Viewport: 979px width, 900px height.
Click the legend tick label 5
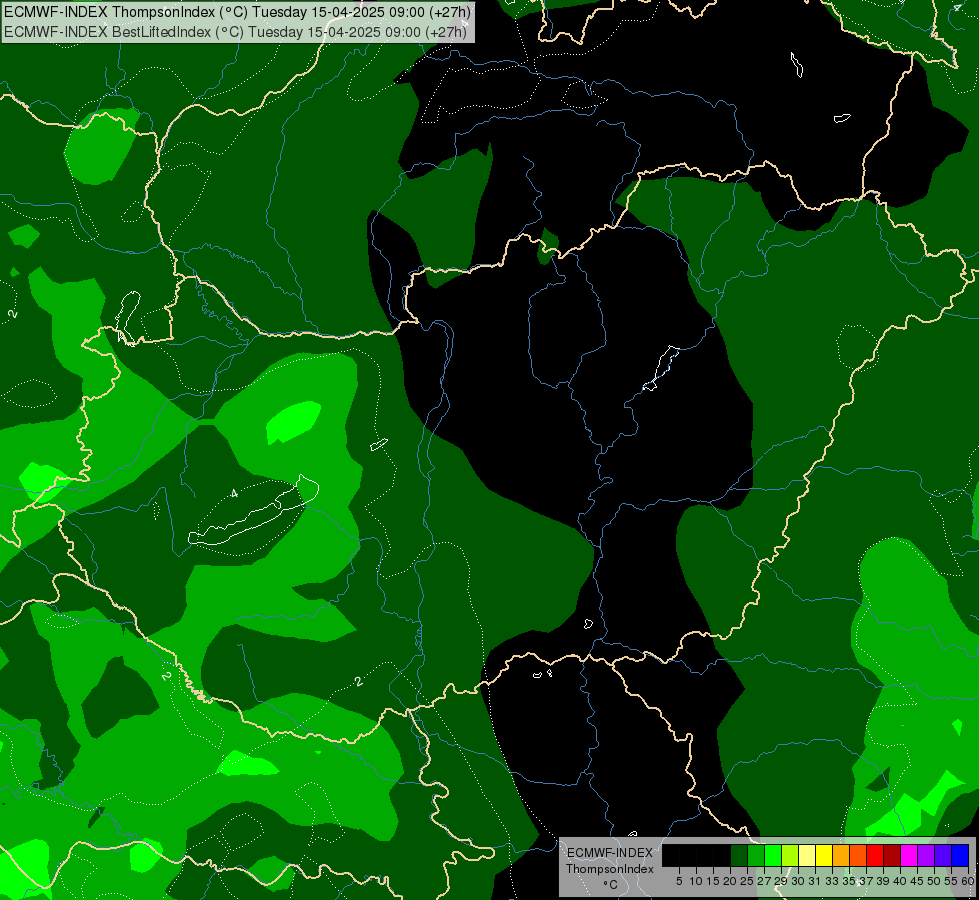tap(679, 881)
